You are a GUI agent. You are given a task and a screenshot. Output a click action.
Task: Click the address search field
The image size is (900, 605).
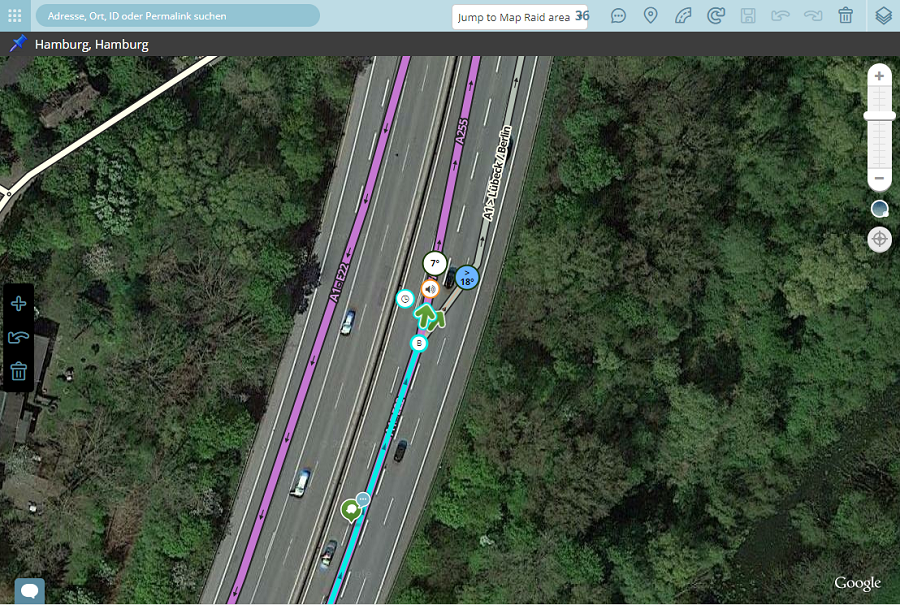click(177, 16)
